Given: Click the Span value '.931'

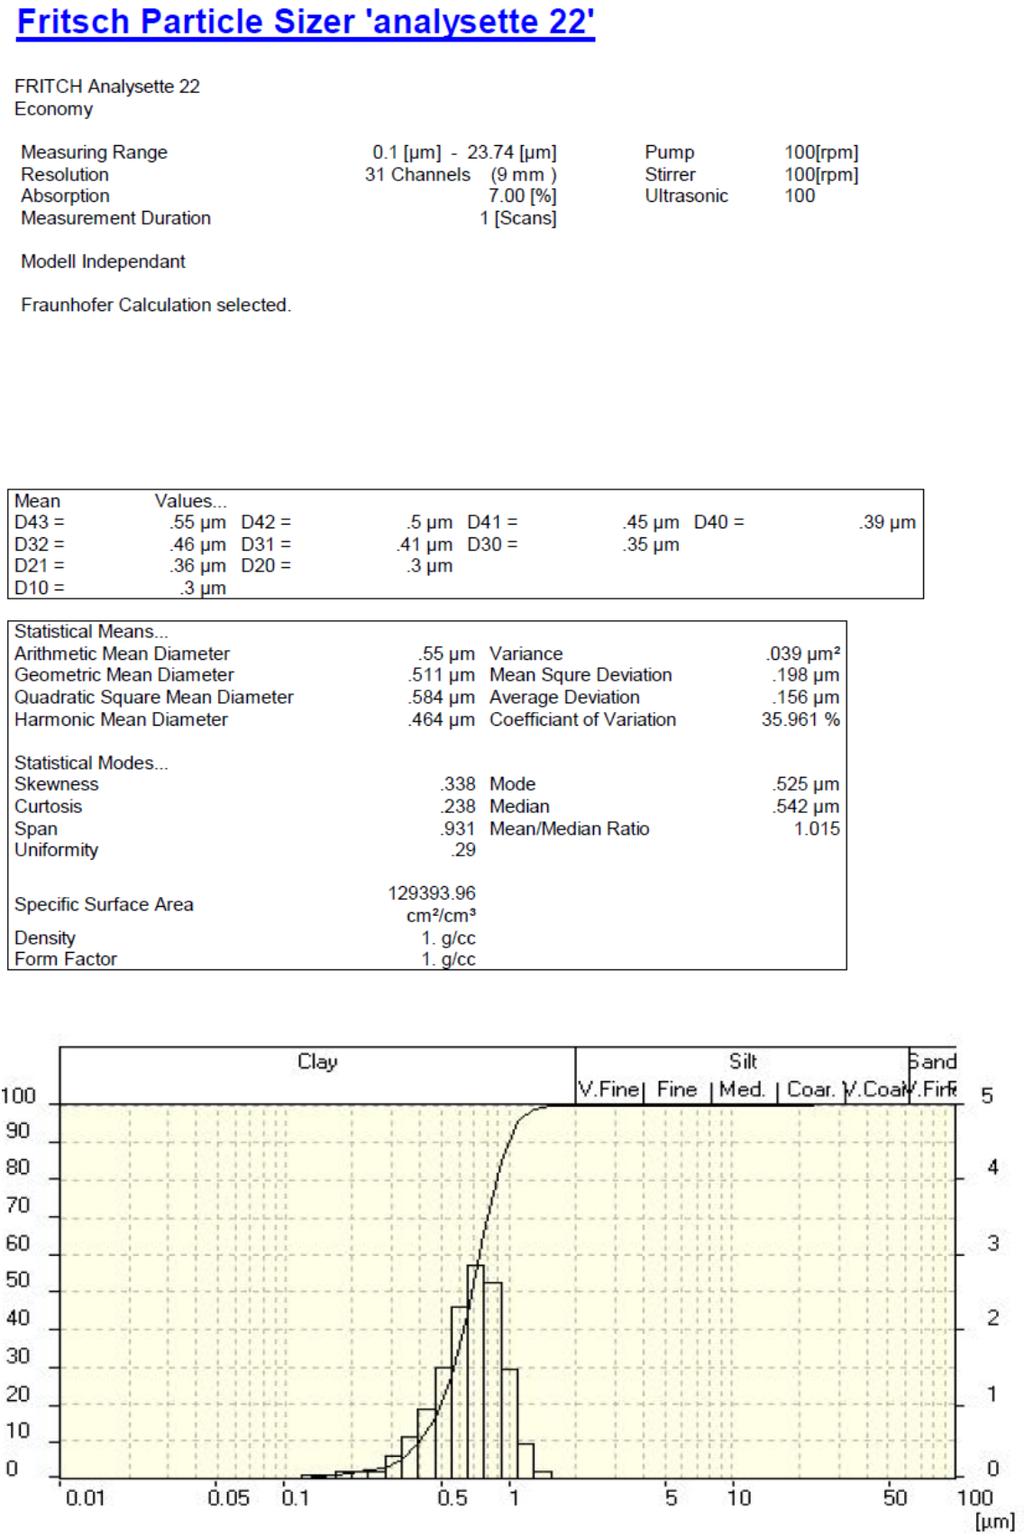Looking at the screenshot, I should point(458,829).
